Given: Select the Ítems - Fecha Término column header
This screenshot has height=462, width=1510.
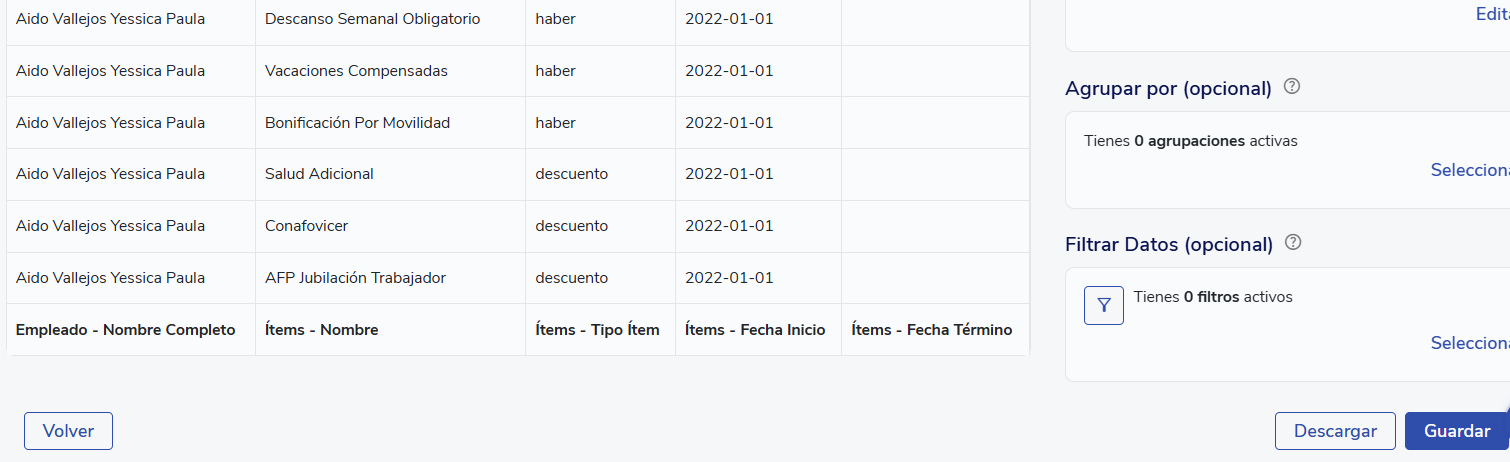Looking at the screenshot, I should pyautogui.click(x=931, y=330).
